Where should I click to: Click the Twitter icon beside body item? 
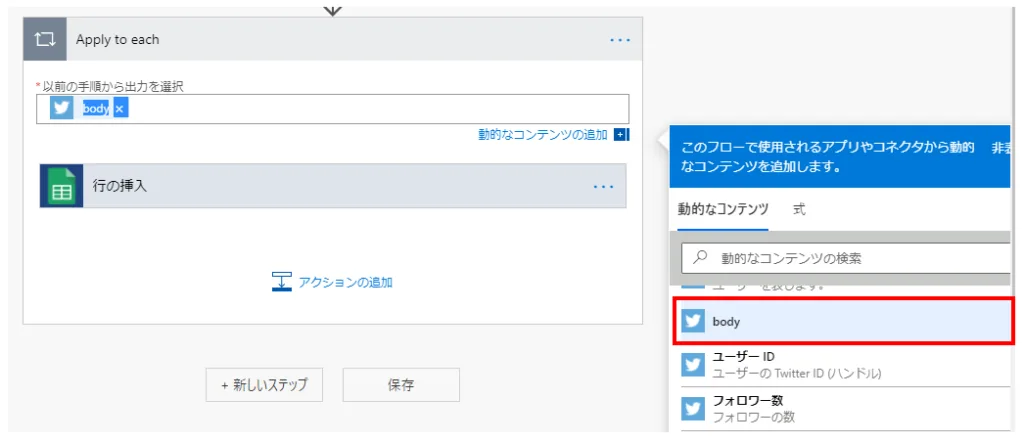693,321
